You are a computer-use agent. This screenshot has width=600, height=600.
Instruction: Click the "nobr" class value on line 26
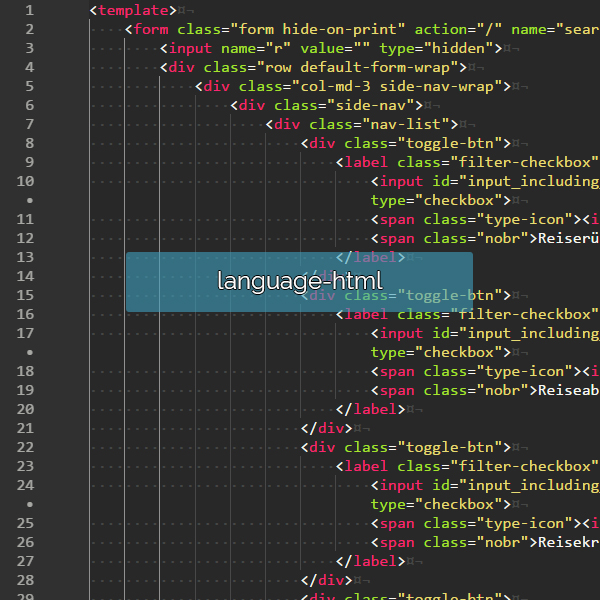pyautogui.click(x=502, y=542)
